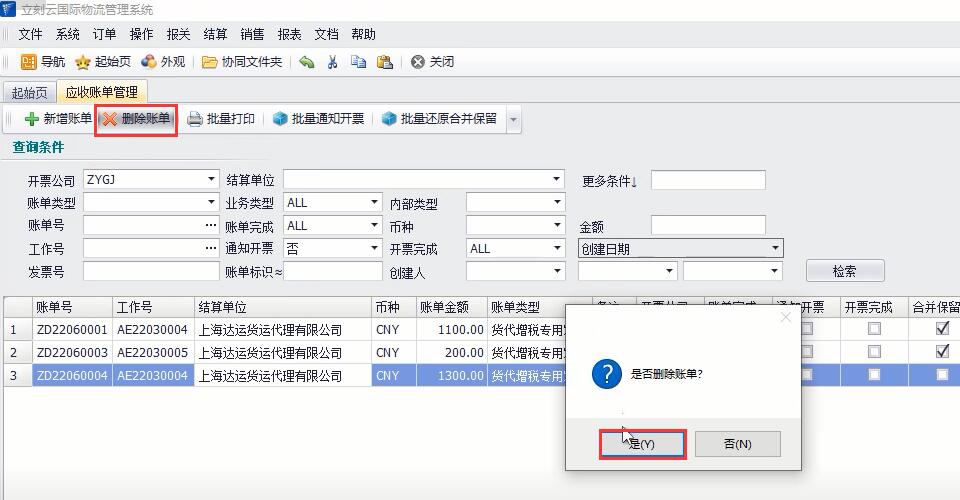Expand the 创建日期 dropdown
The width and height of the screenshot is (960, 500).
pyautogui.click(x=774, y=249)
